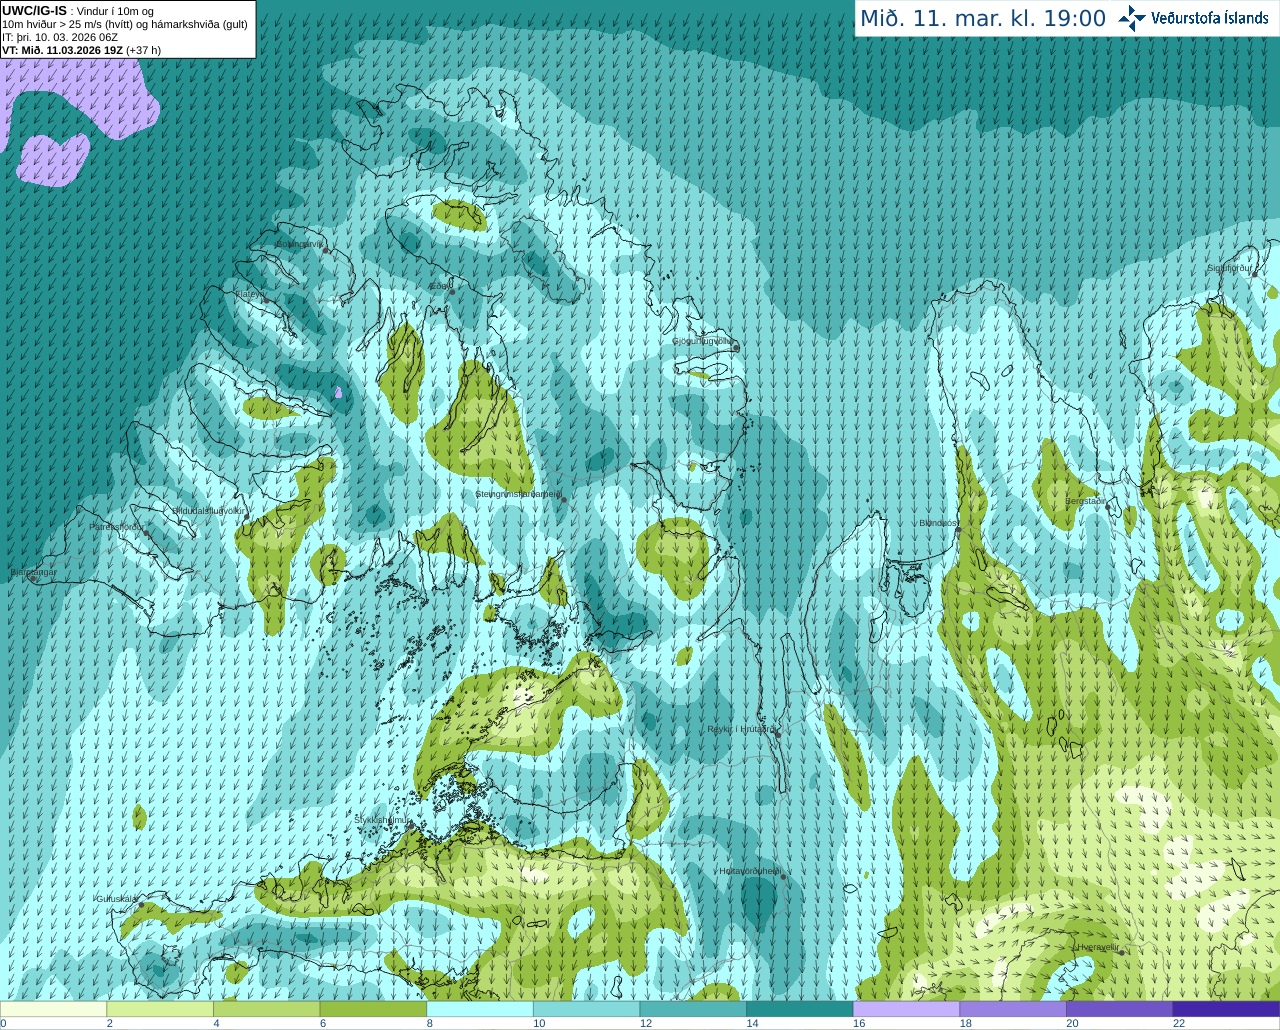
Task: Click the legend scale number 16
Action: 859,1023
